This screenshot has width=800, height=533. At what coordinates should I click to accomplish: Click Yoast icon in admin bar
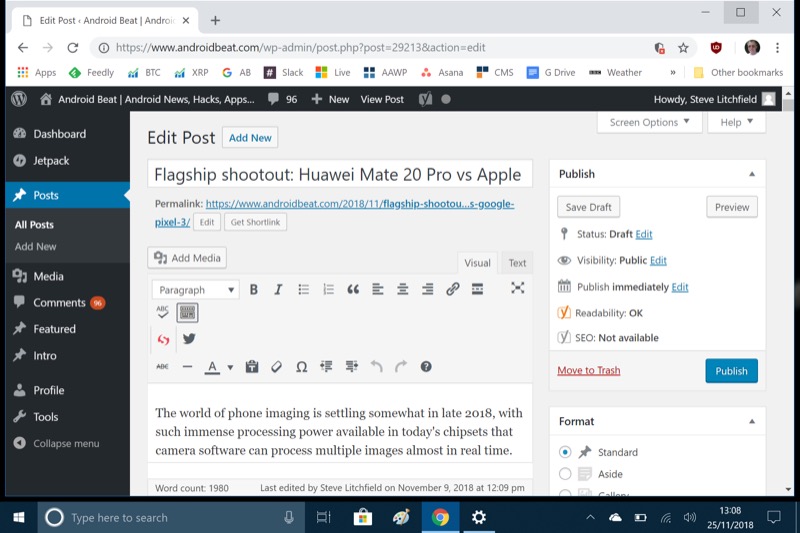[x=425, y=99]
